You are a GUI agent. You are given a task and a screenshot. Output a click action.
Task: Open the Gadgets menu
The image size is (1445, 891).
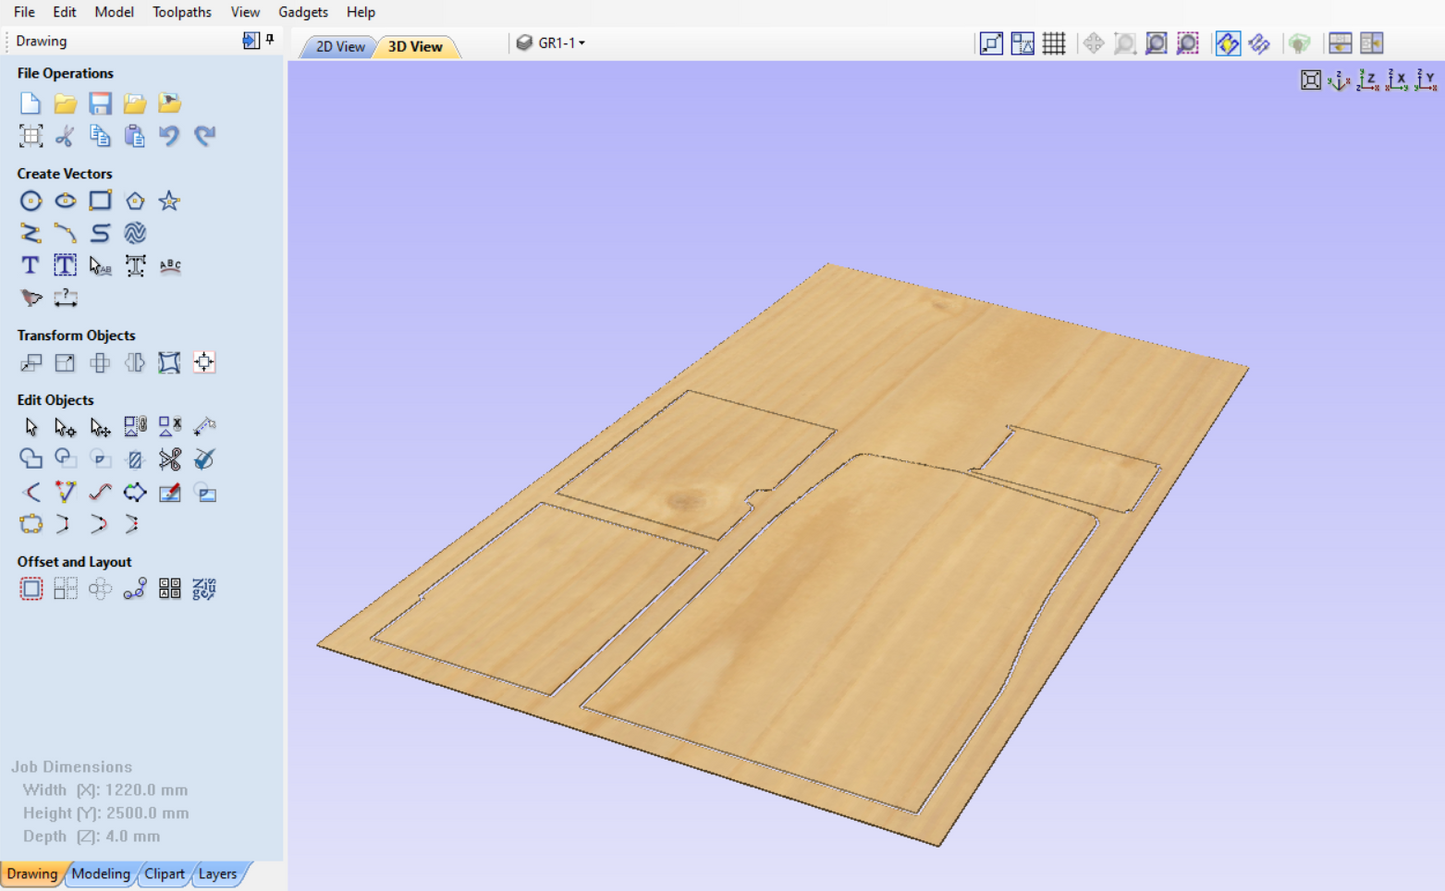click(302, 12)
